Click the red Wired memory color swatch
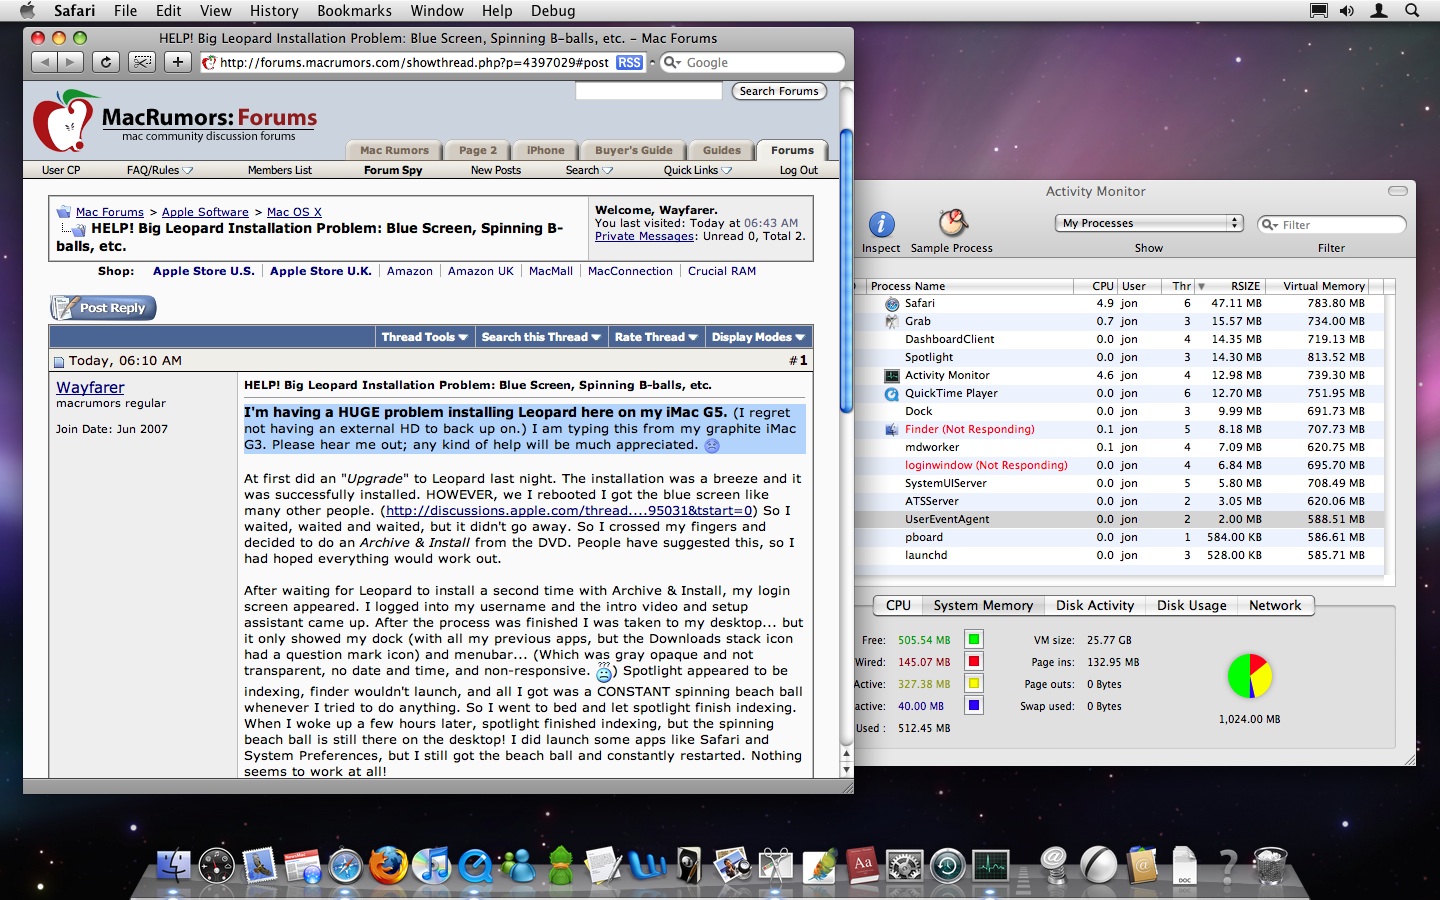The height and width of the screenshot is (900, 1440). pos(974,661)
